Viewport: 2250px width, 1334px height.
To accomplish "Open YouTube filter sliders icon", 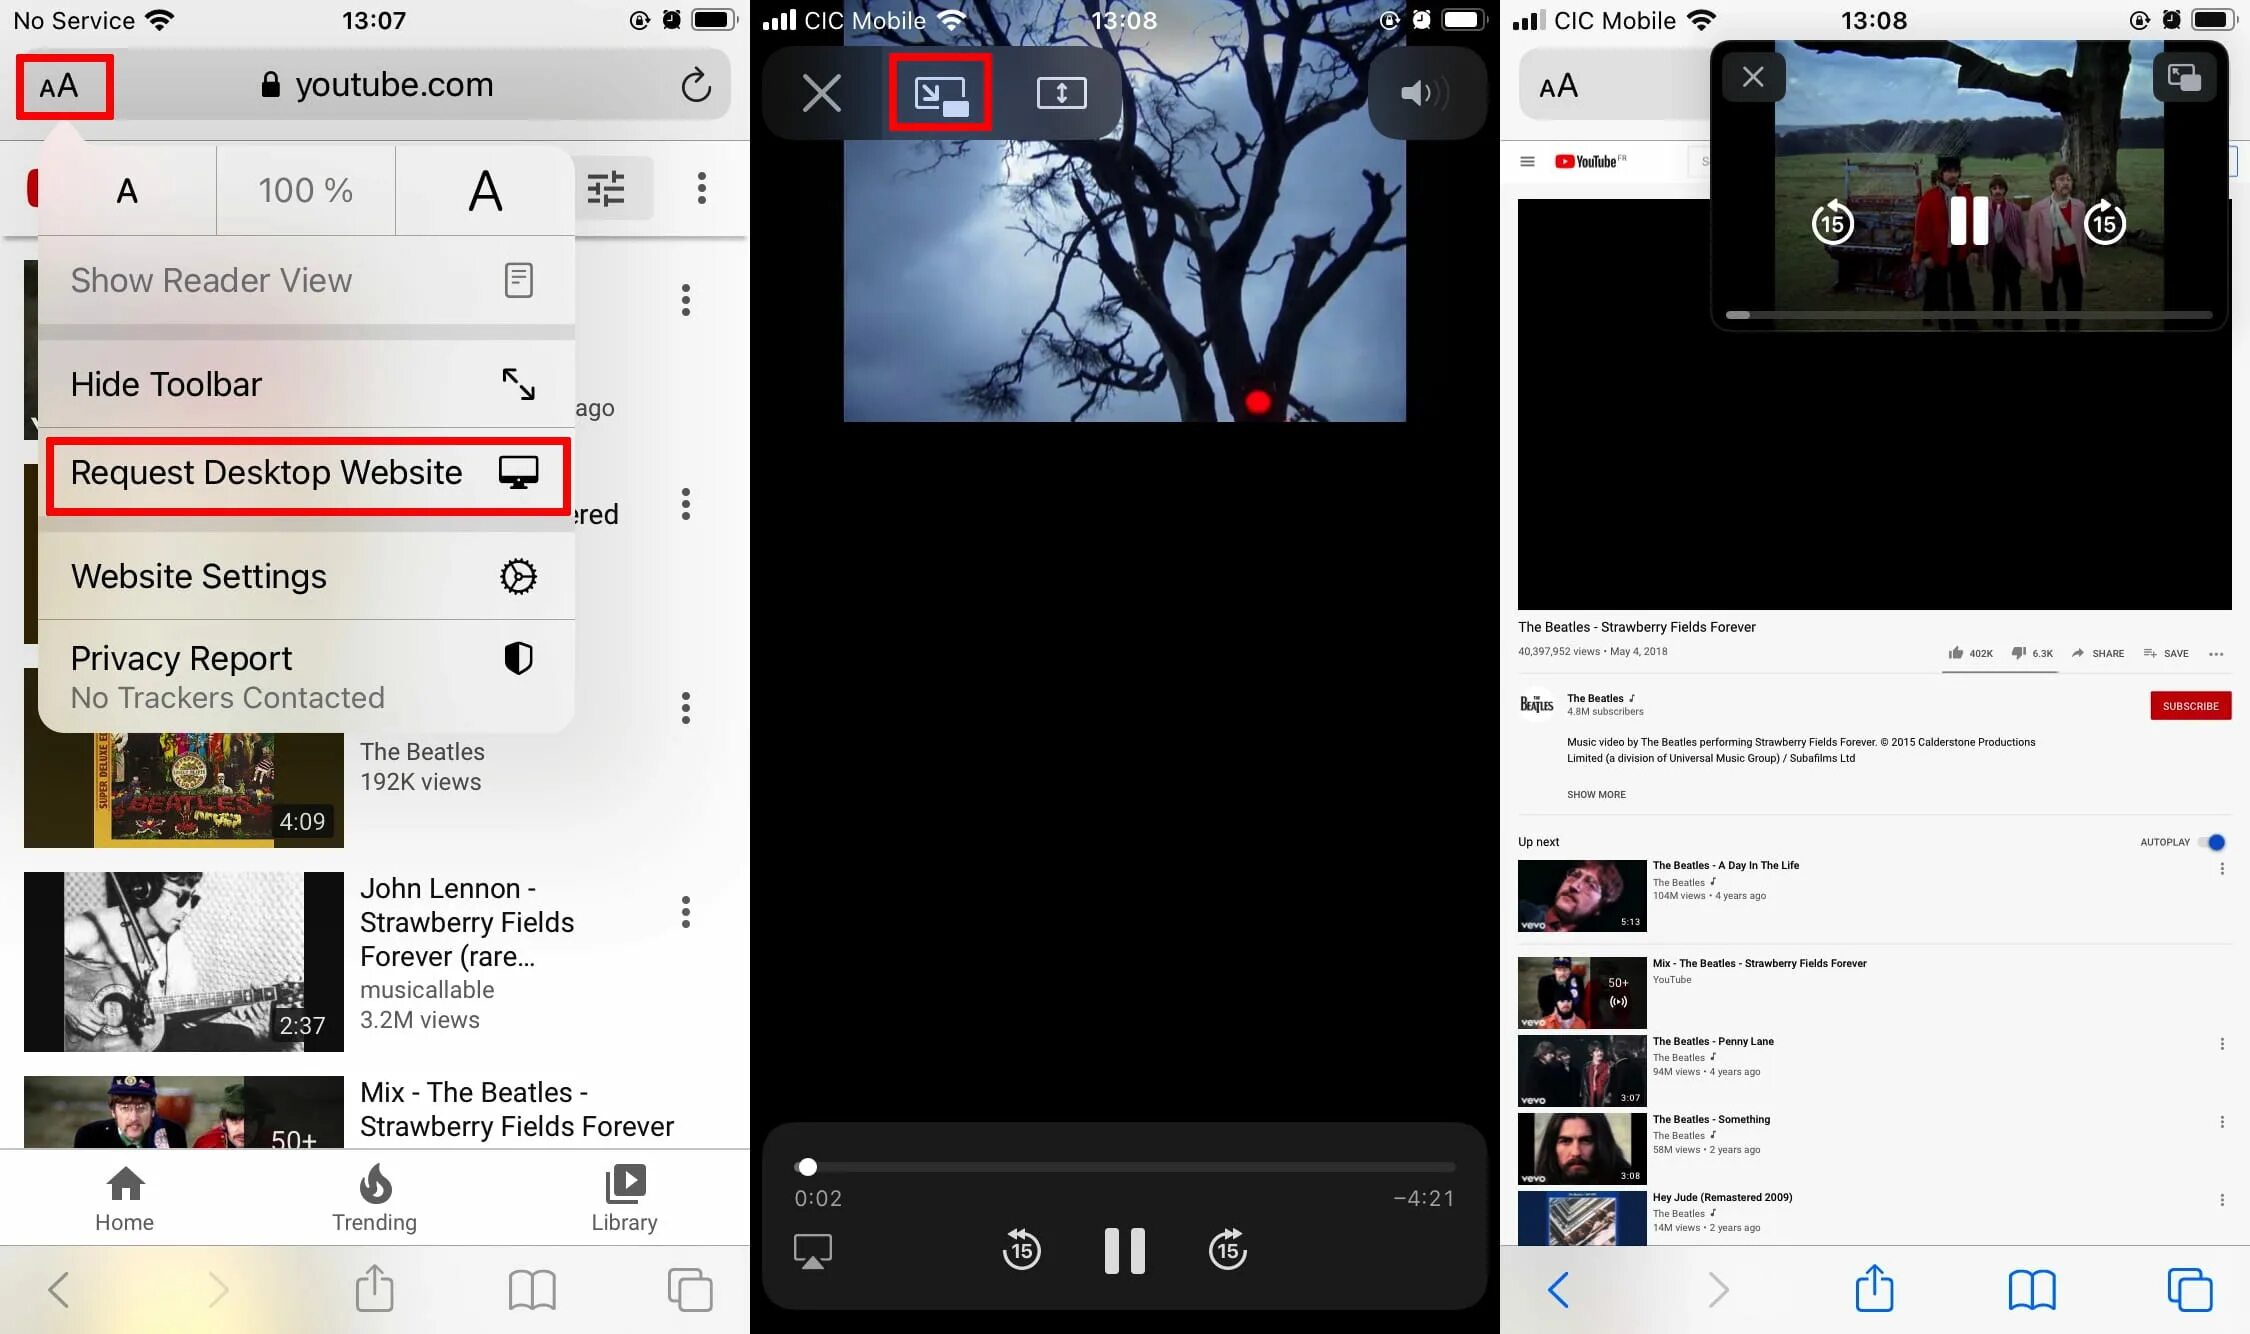I will [606, 188].
